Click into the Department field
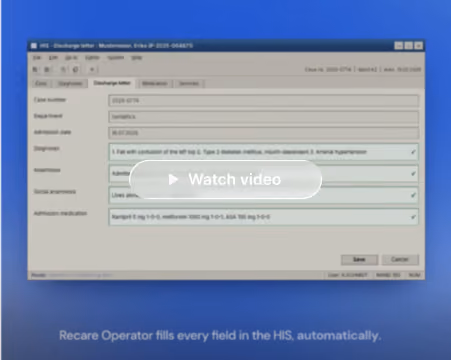 [x=263, y=117]
